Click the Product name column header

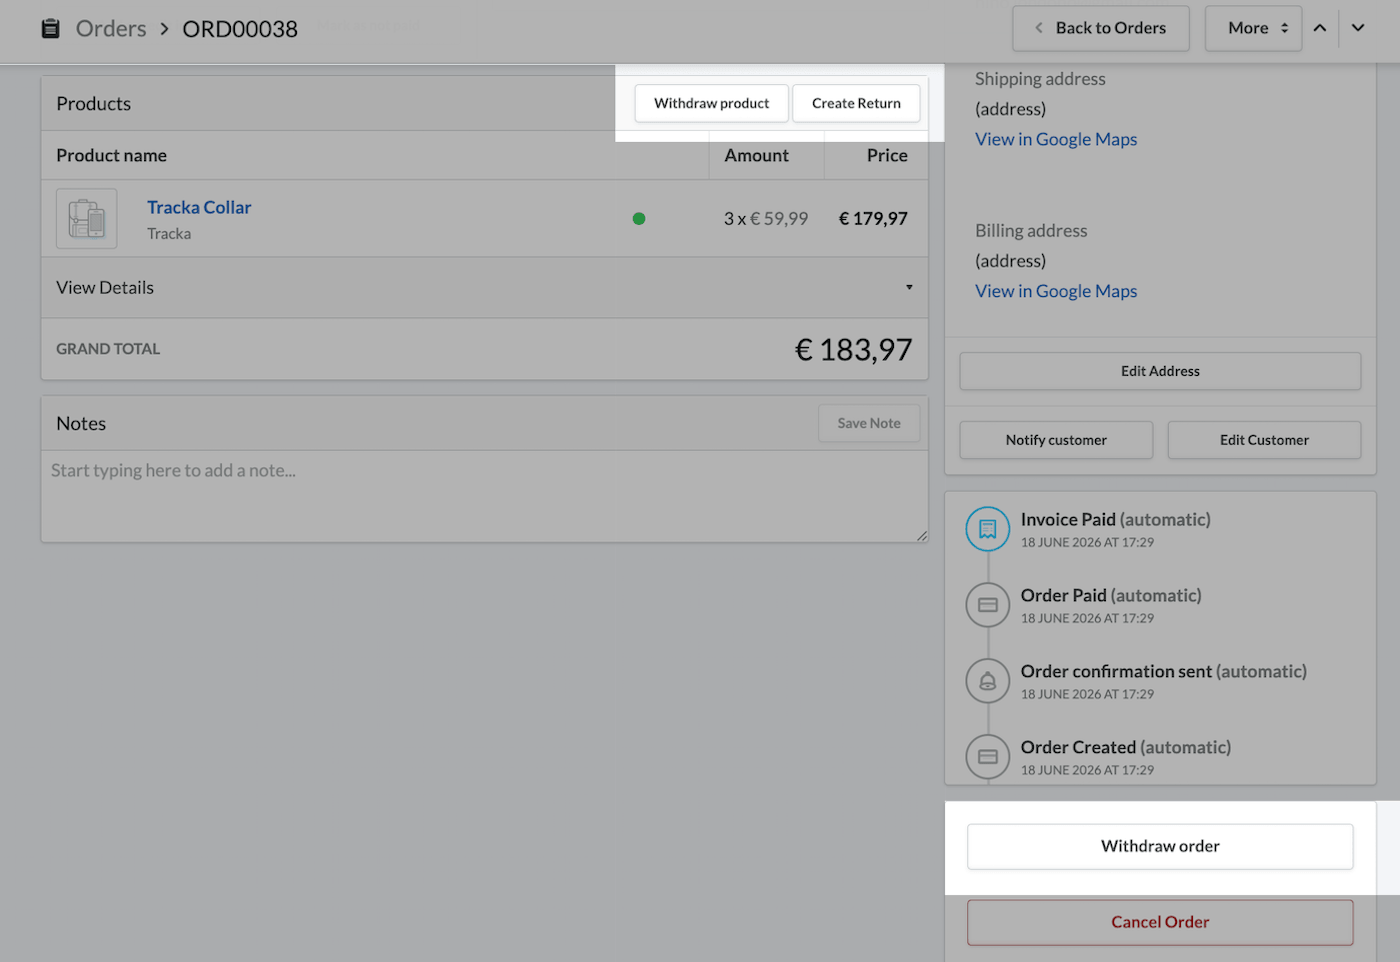coord(111,155)
